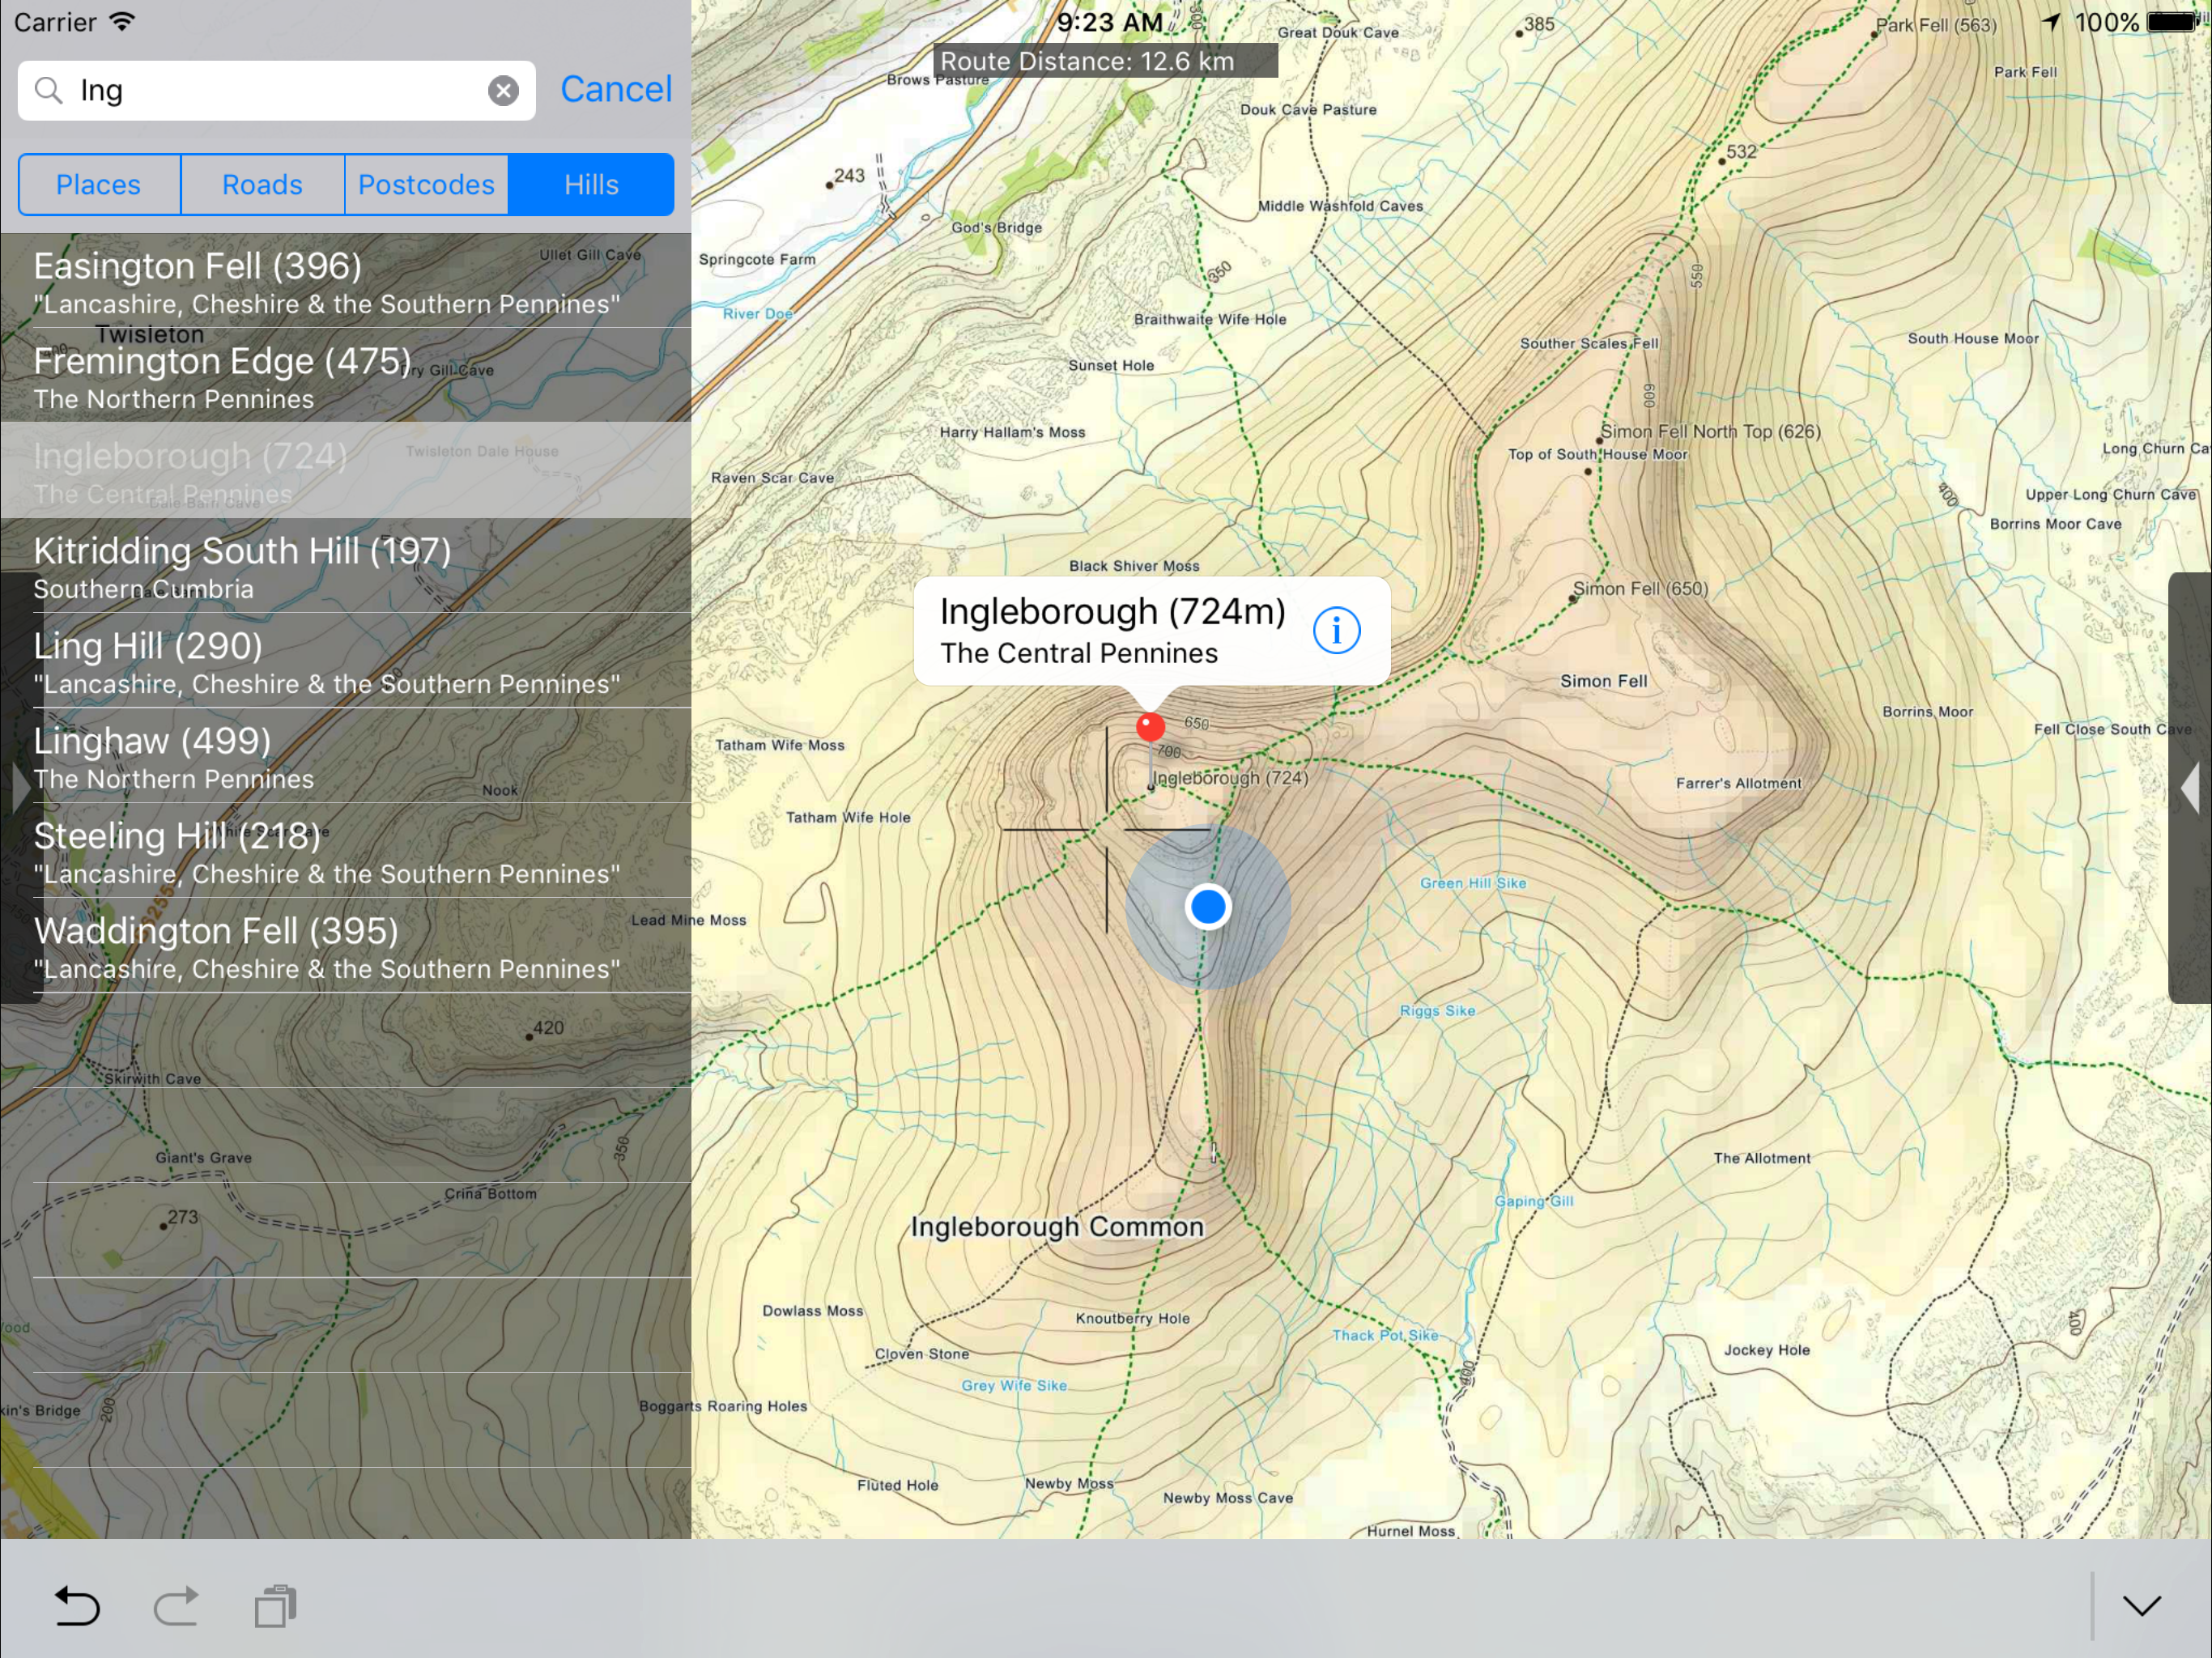The width and height of the screenshot is (2212, 1658).
Task: Tap the Green Hill Sike stream label
Action: coord(1473,883)
